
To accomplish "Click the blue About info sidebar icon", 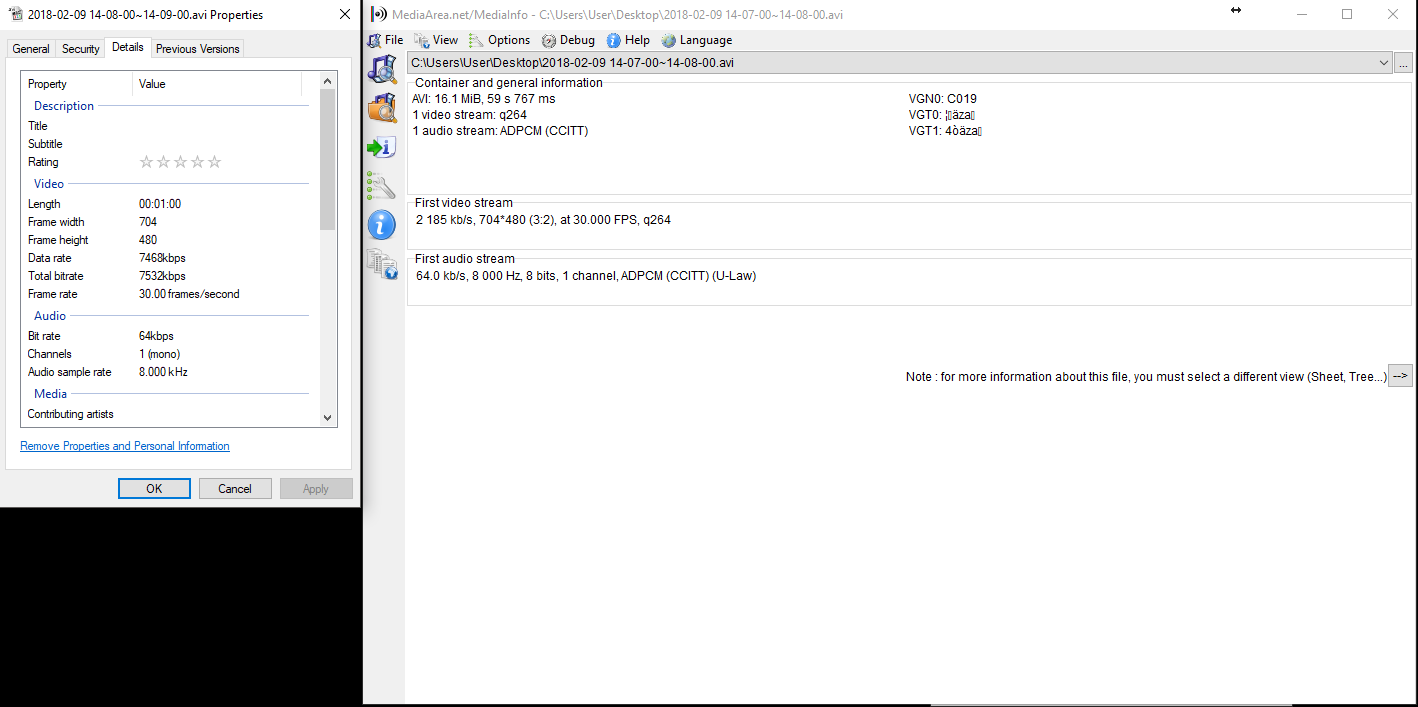I will coord(382,224).
